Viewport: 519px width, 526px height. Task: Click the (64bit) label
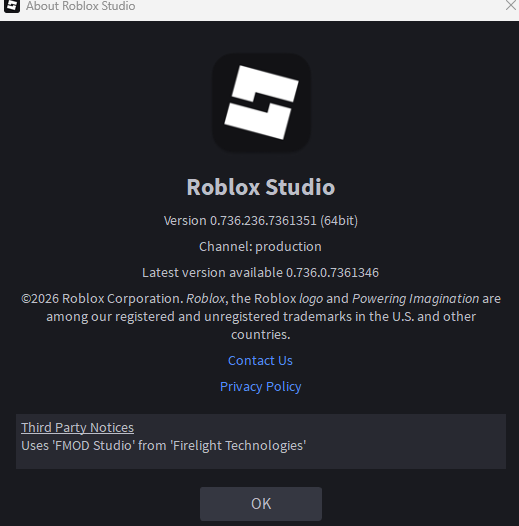click(x=339, y=221)
